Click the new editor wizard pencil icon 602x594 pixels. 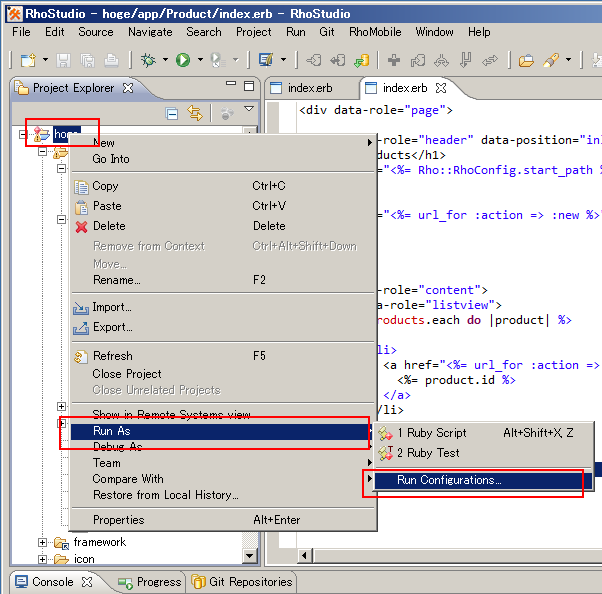pyautogui.click(x=266, y=60)
